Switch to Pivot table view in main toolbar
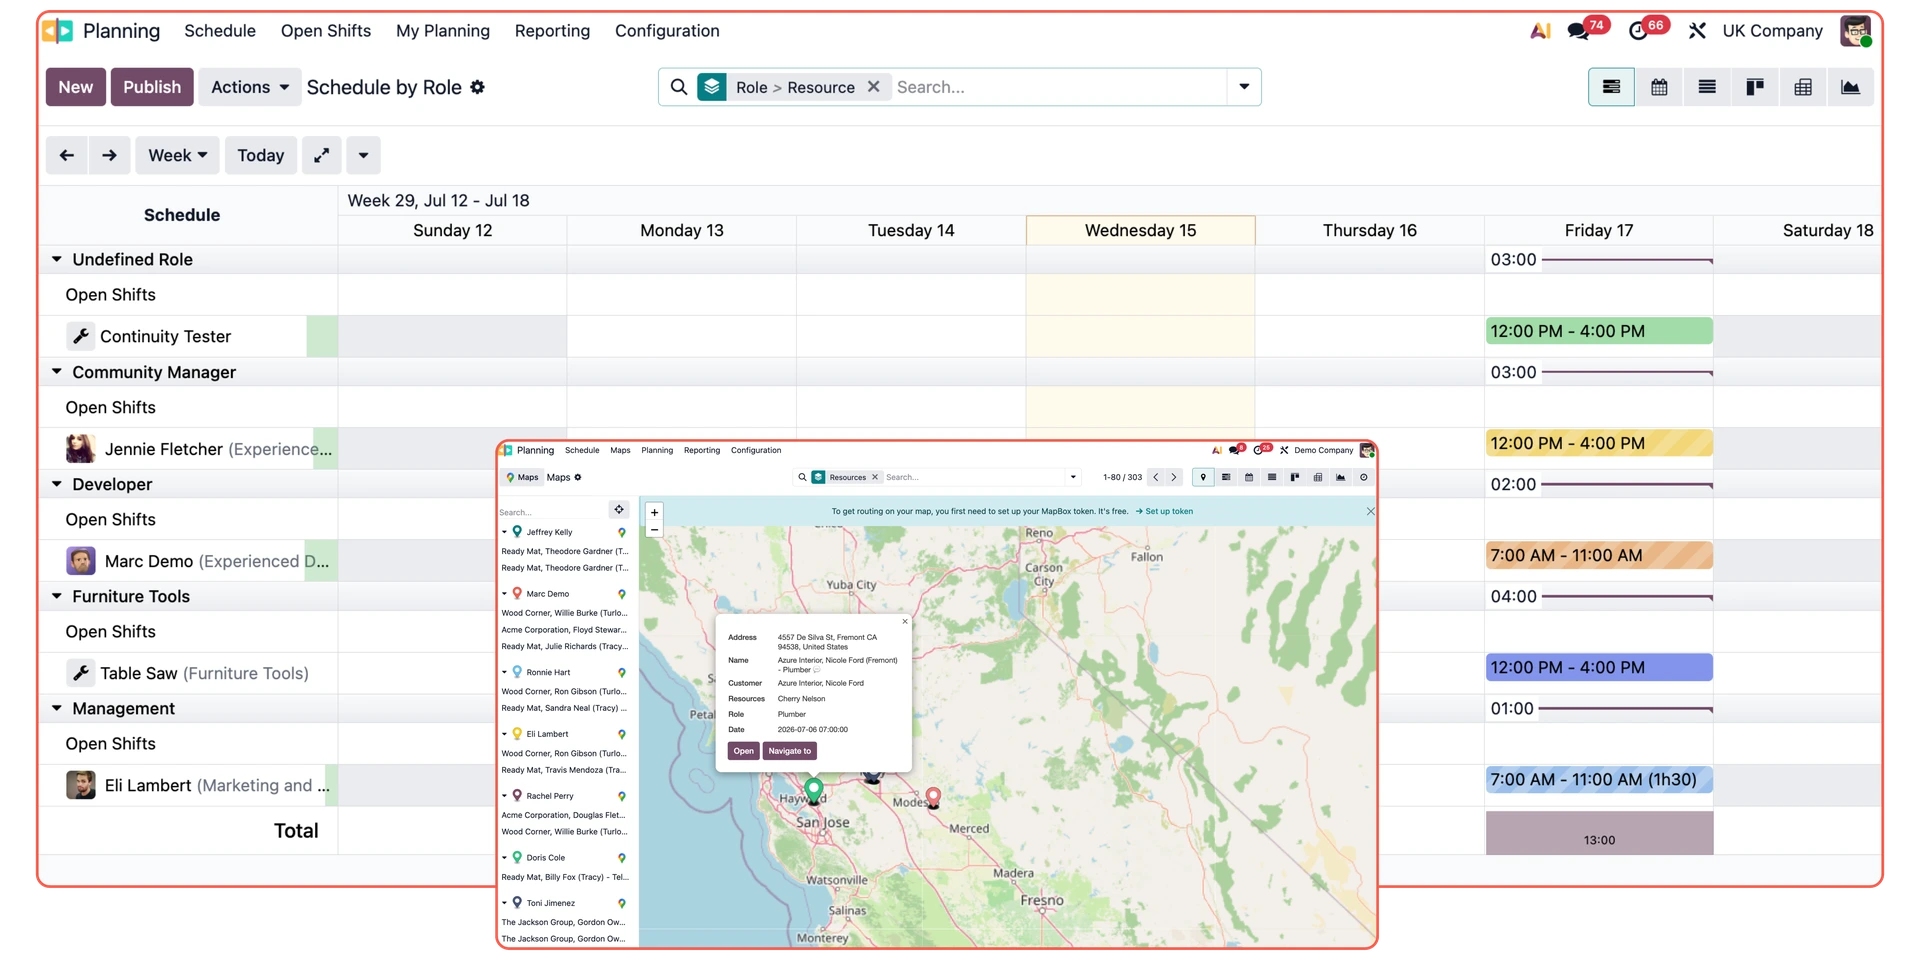Viewport: 1920px width, 960px height. (1803, 87)
